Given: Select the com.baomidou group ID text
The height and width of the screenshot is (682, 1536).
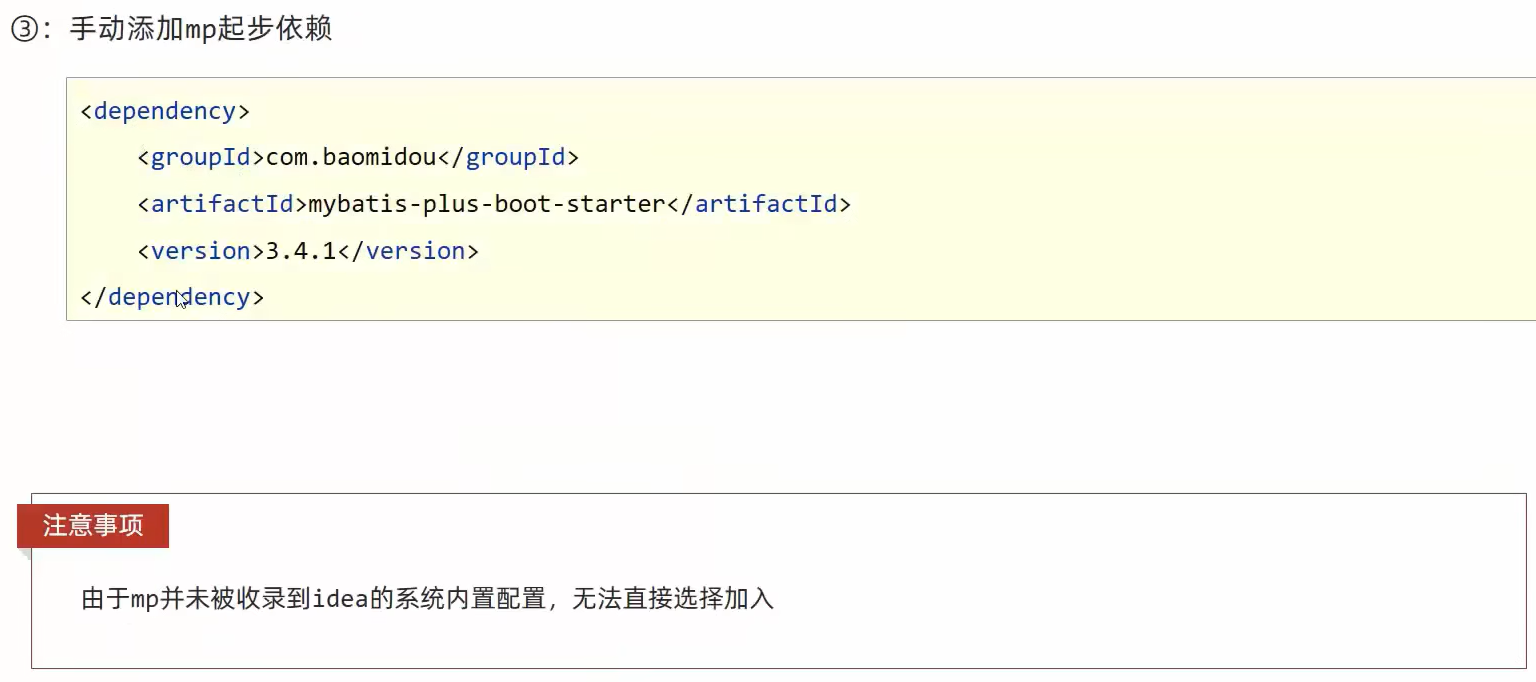Looking at the screenshot, I should pos(351,157).
